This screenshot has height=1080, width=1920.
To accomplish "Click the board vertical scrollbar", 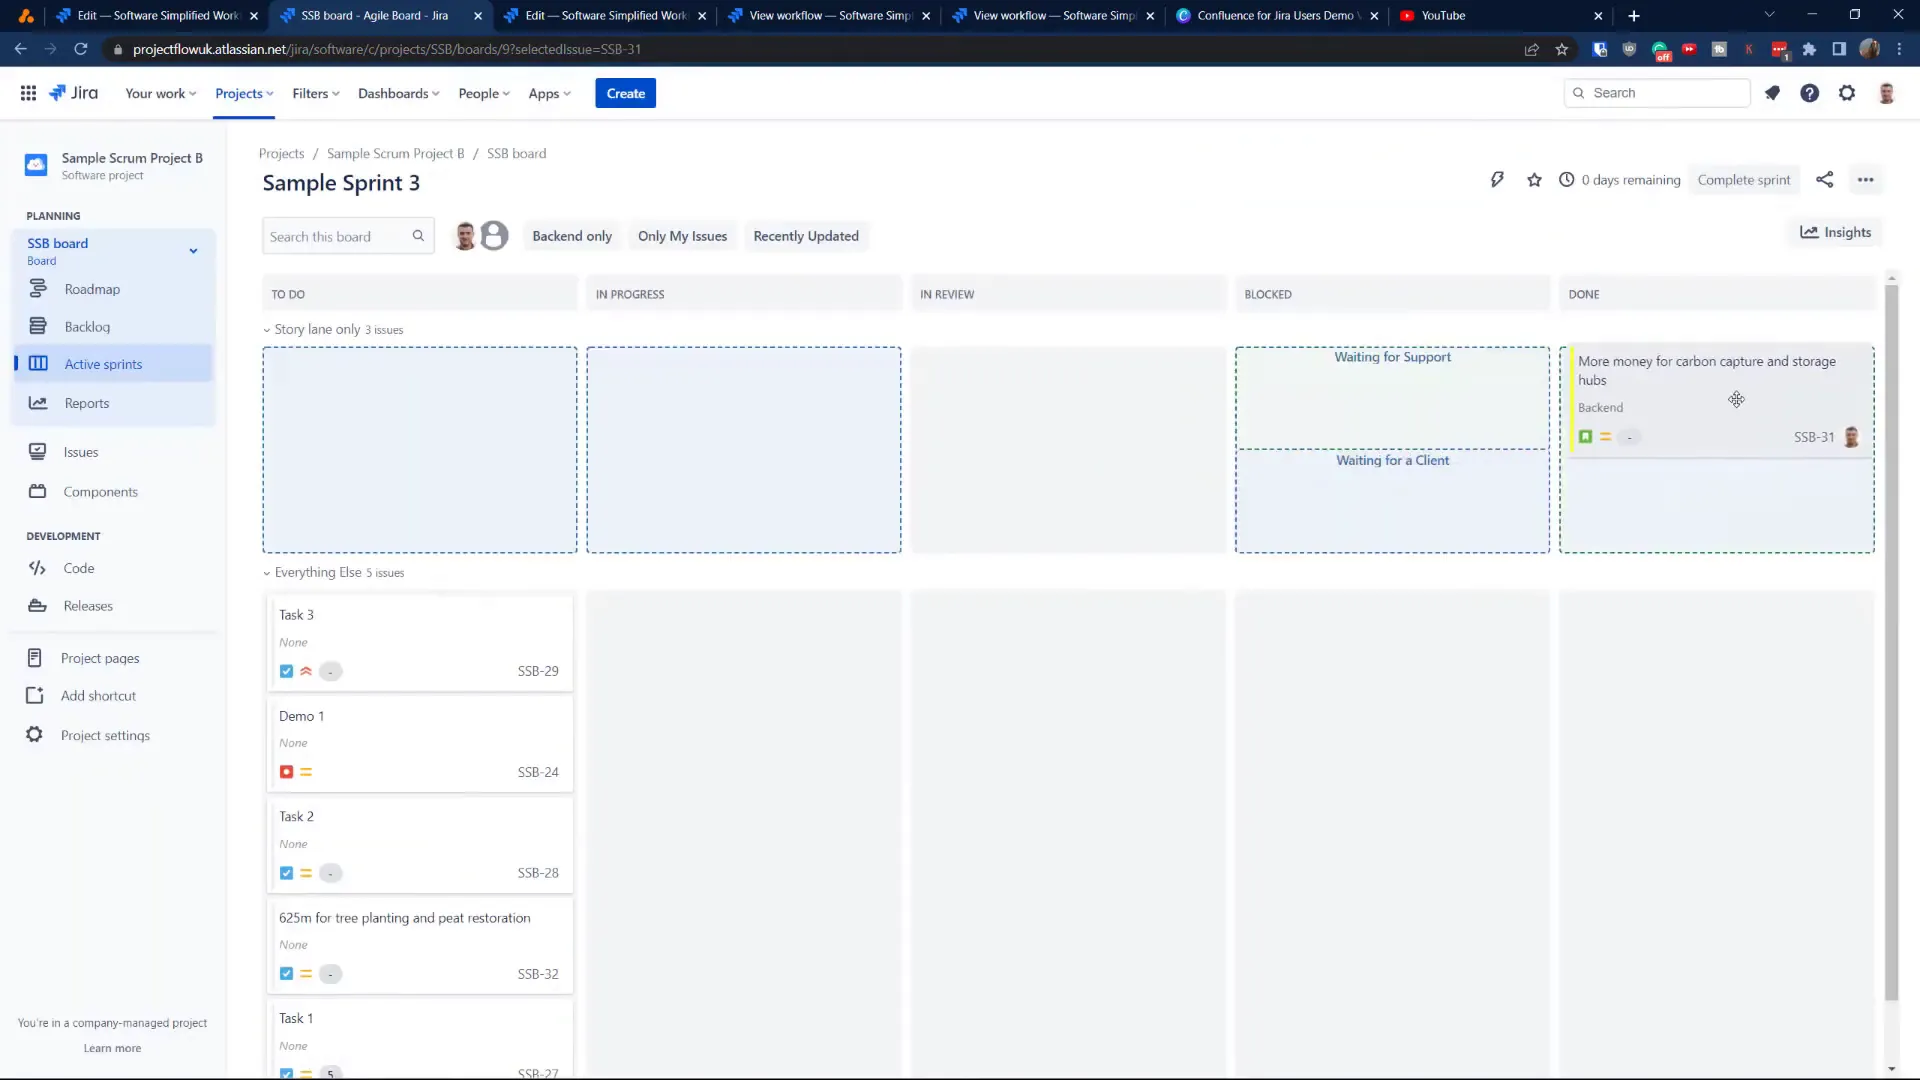I will (1891, 640).
